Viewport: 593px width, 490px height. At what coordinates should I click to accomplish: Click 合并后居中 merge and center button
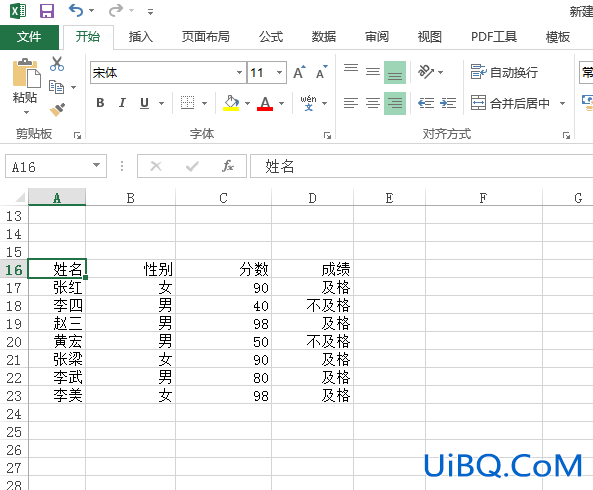pos(510,103)
